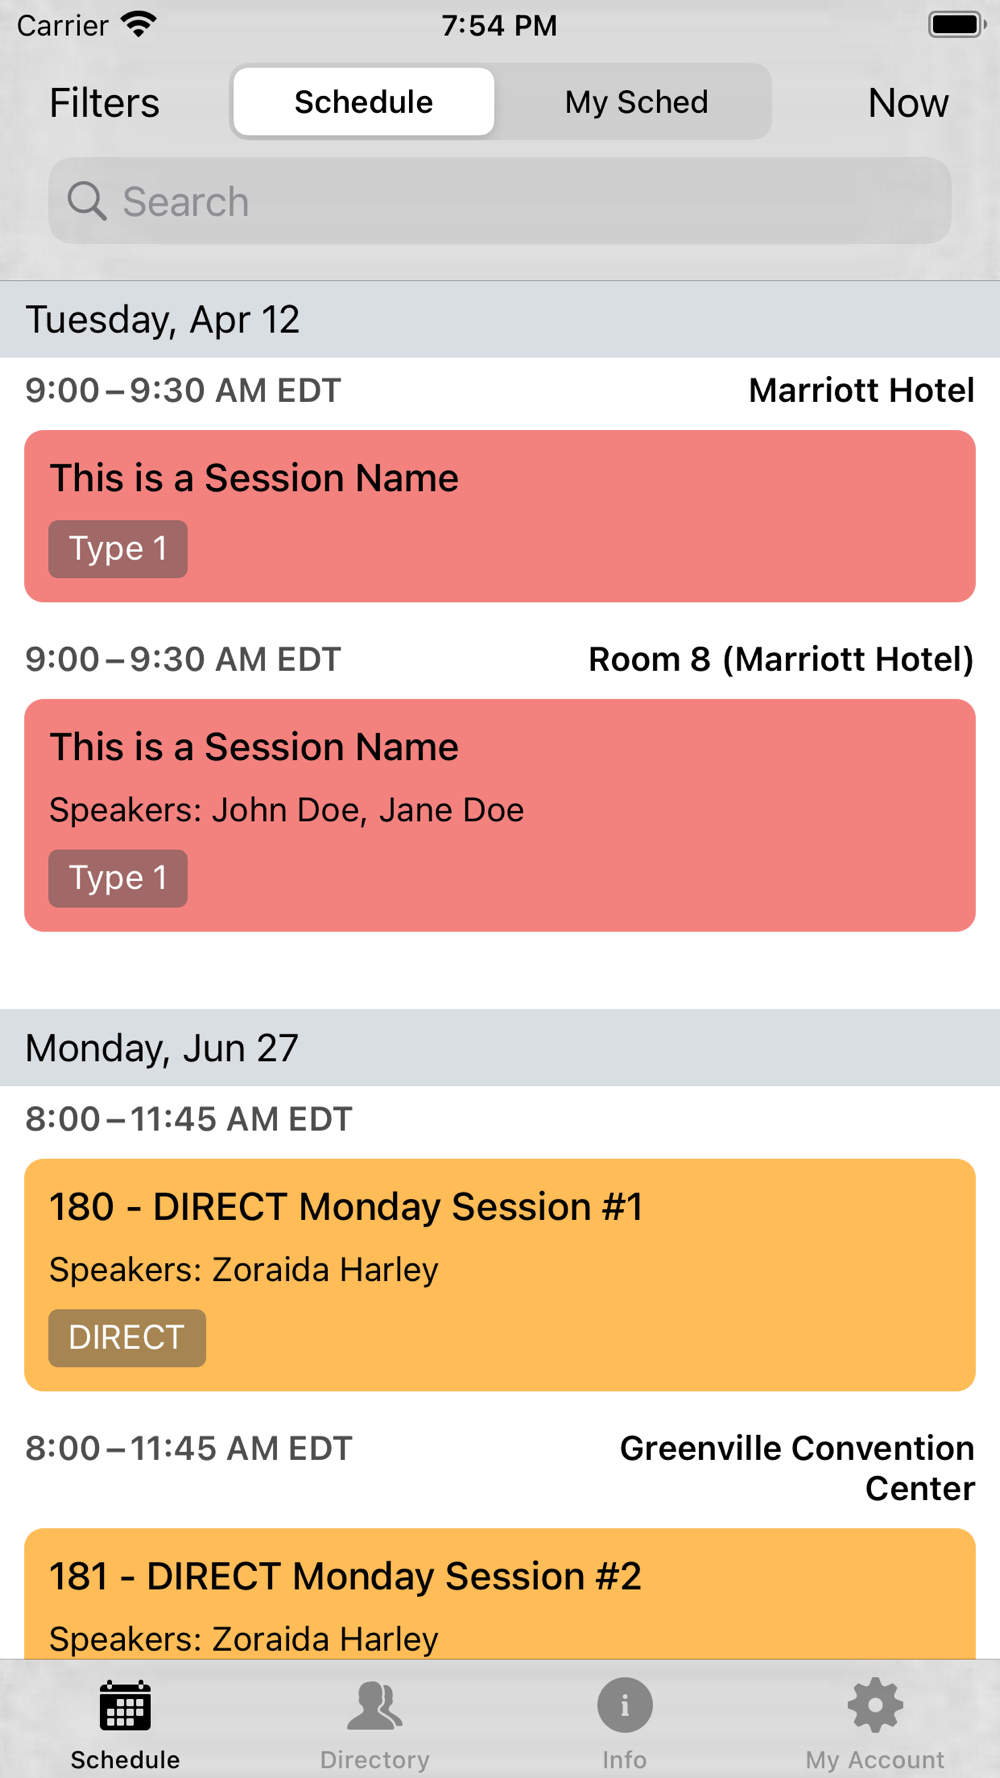Tap the battery status icon

956,24
